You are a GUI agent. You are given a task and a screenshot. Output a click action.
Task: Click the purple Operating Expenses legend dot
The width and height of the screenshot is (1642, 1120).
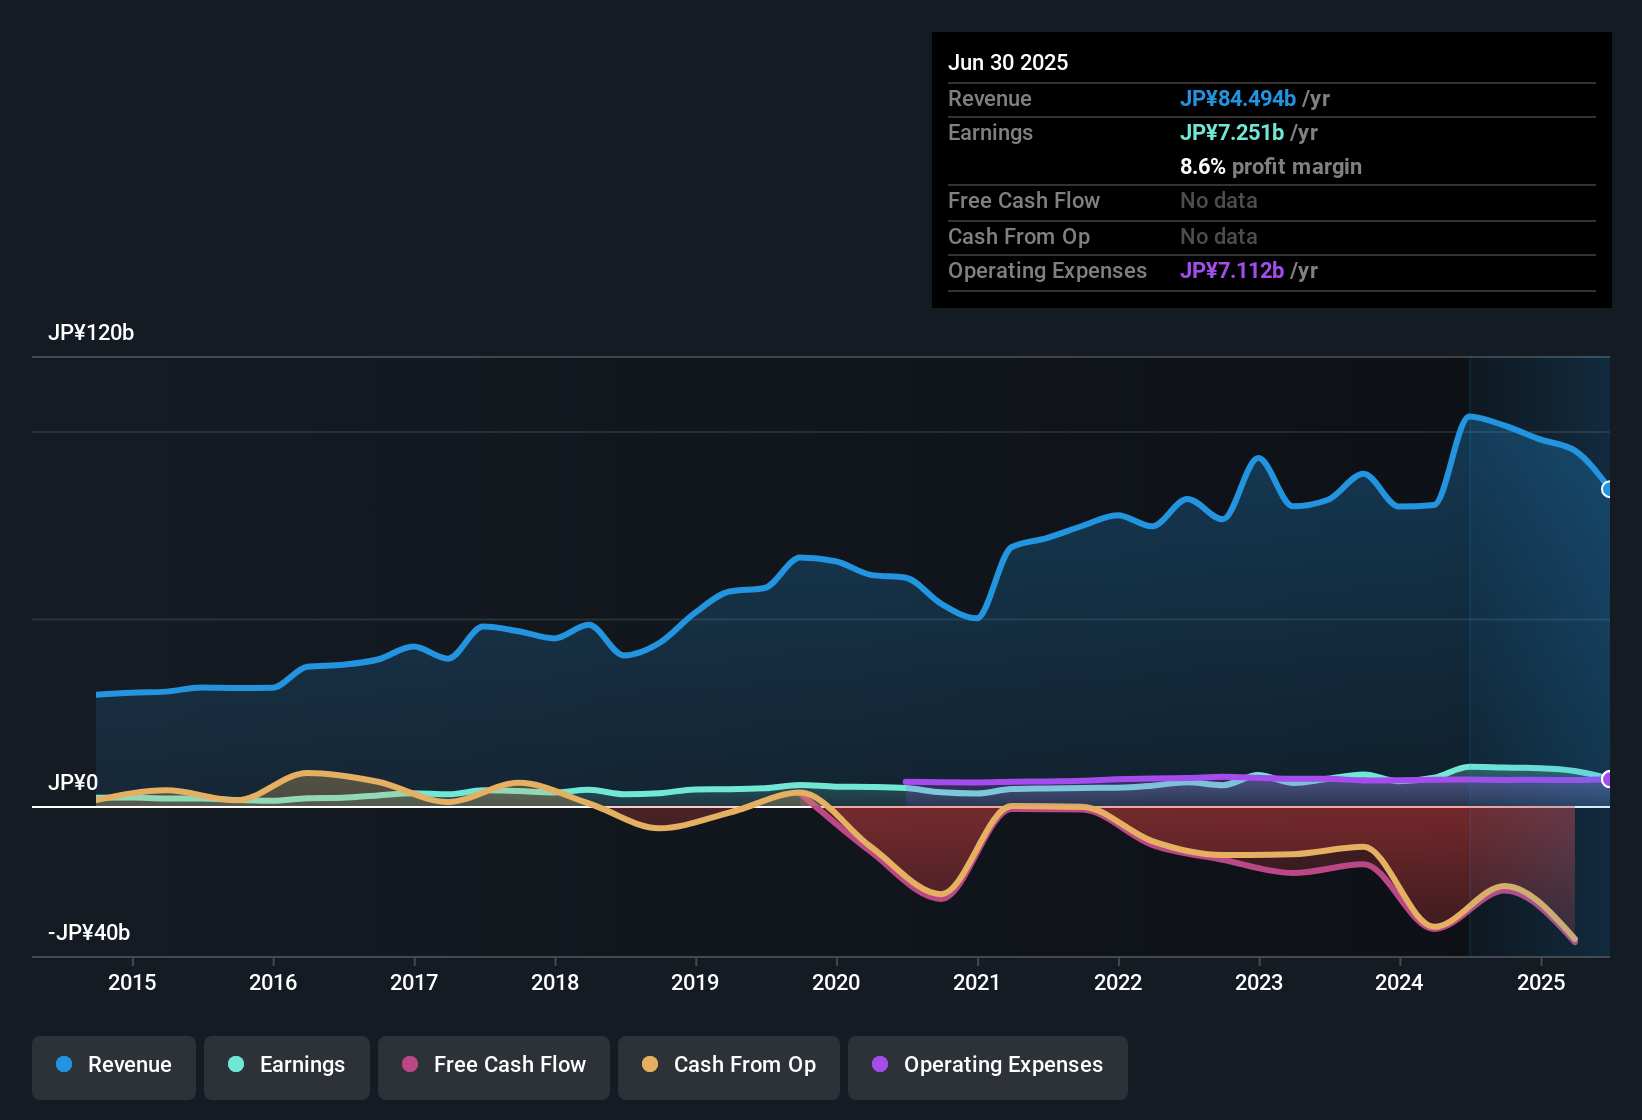(x=880, y=1065)
